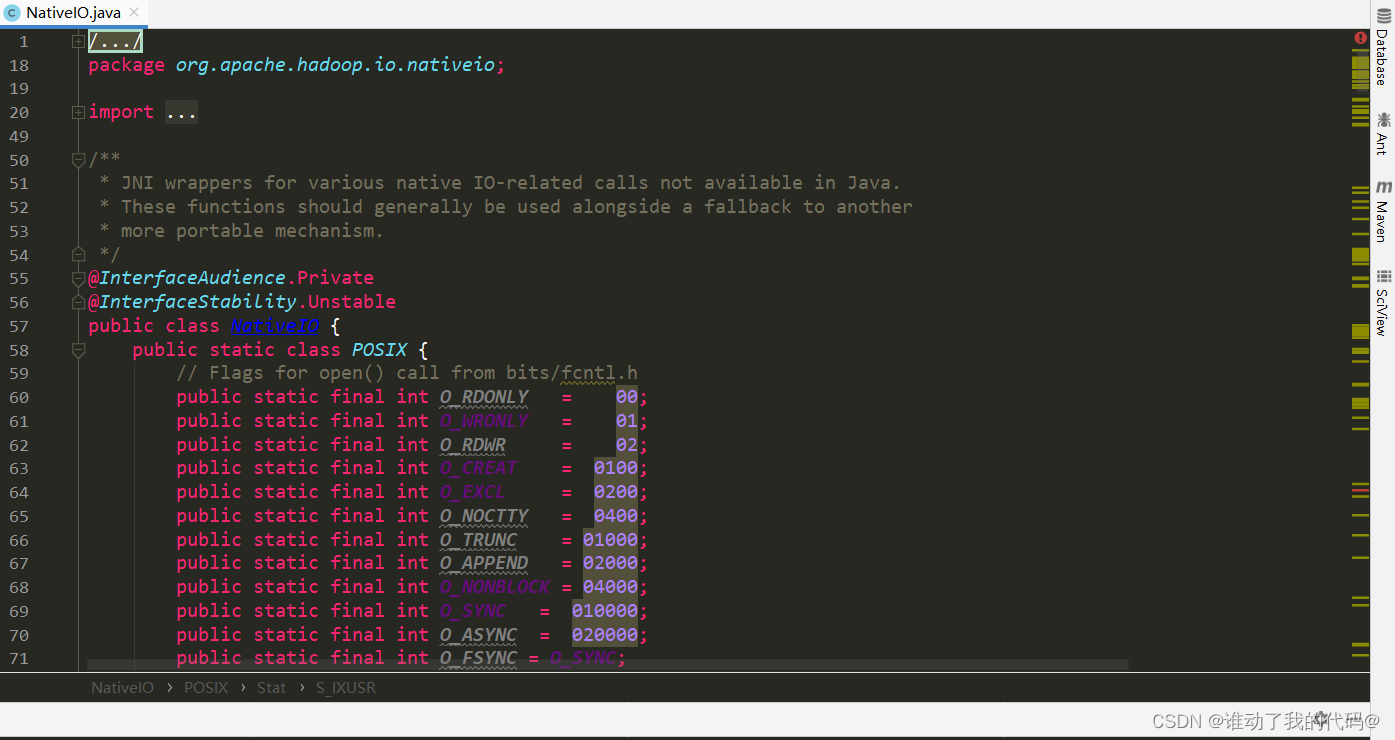
Task: Click the NativeIO class name link on line 57
Action: (275, 326)
